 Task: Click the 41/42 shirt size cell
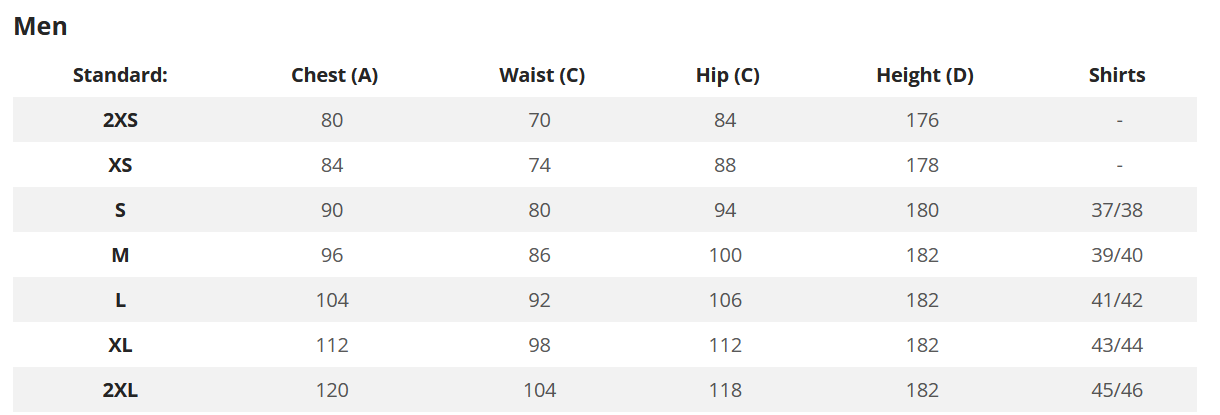(x=1117, y=300)
